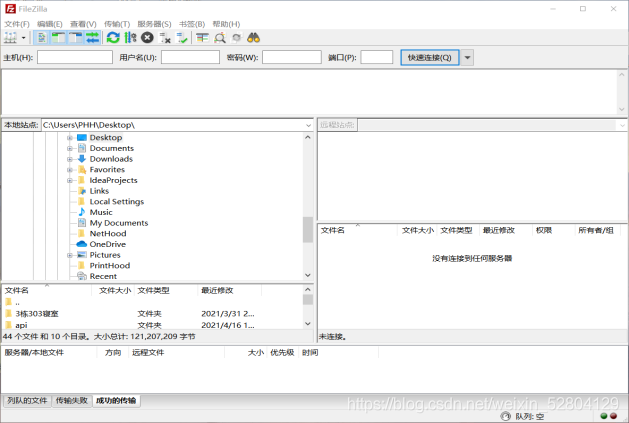Focus the 密码(W) password field
Viewport: 629px width, 423px height.
(292, 57)
